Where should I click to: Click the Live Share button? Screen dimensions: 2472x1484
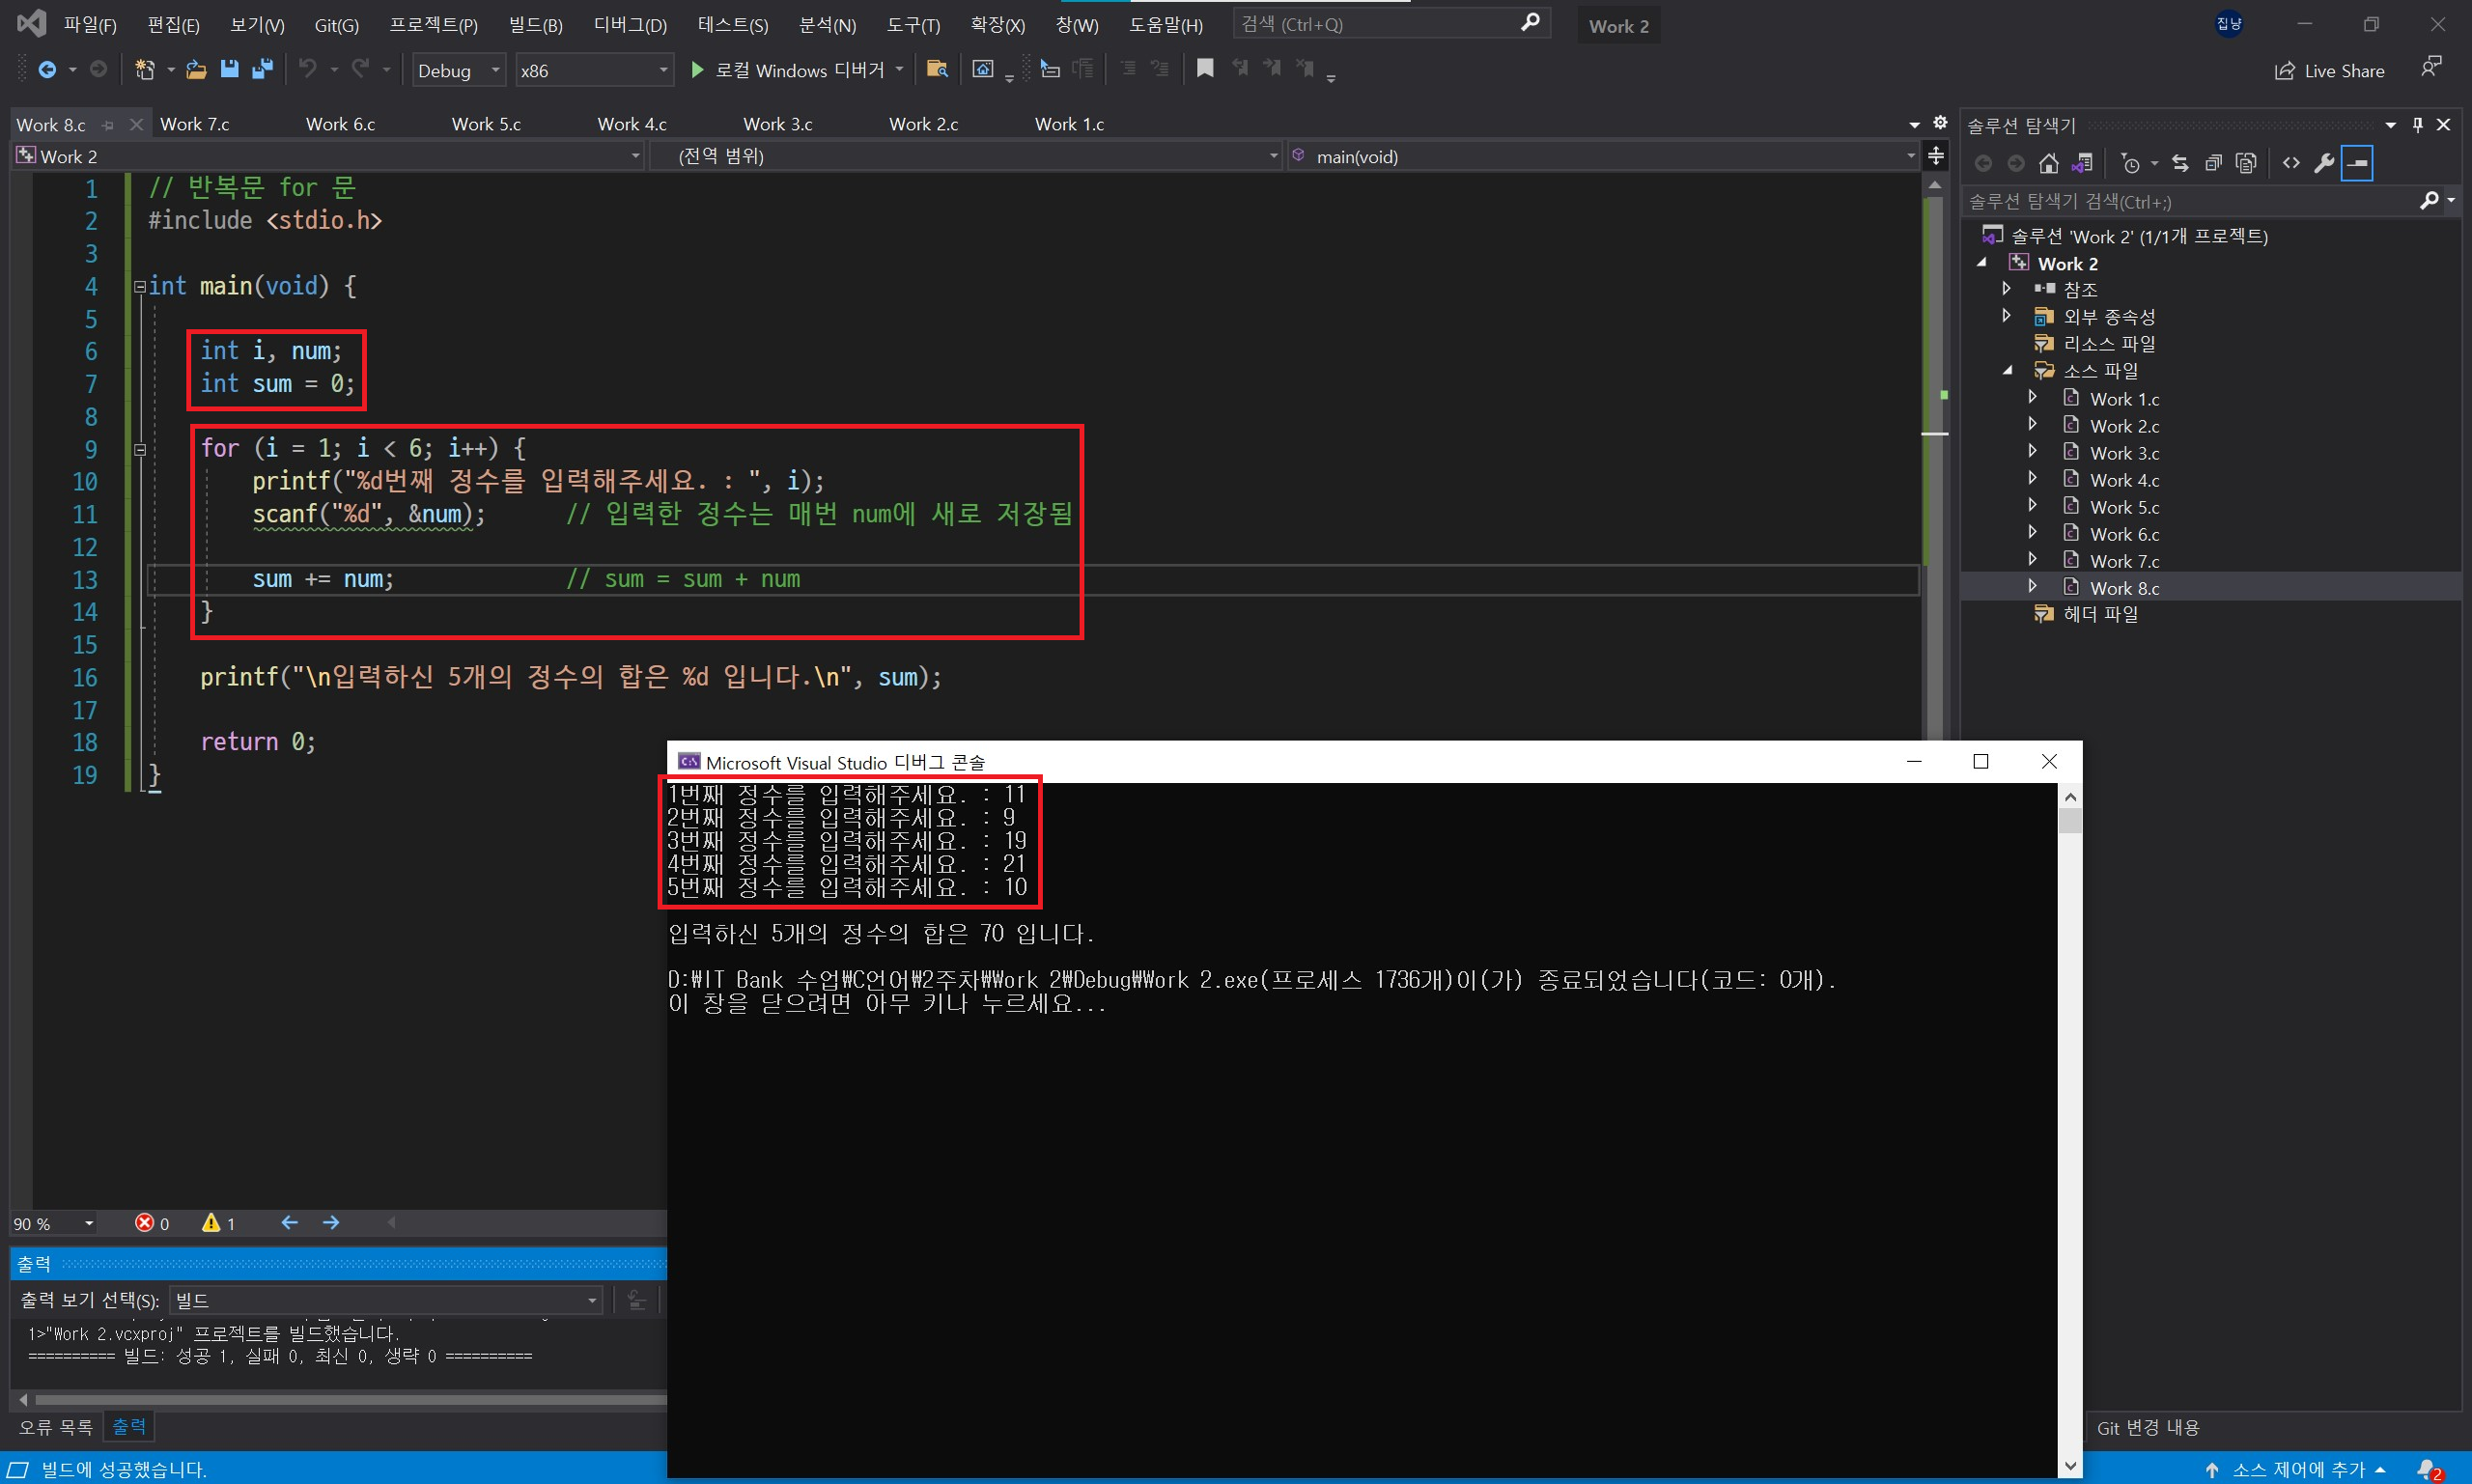tap(2330, 71)
